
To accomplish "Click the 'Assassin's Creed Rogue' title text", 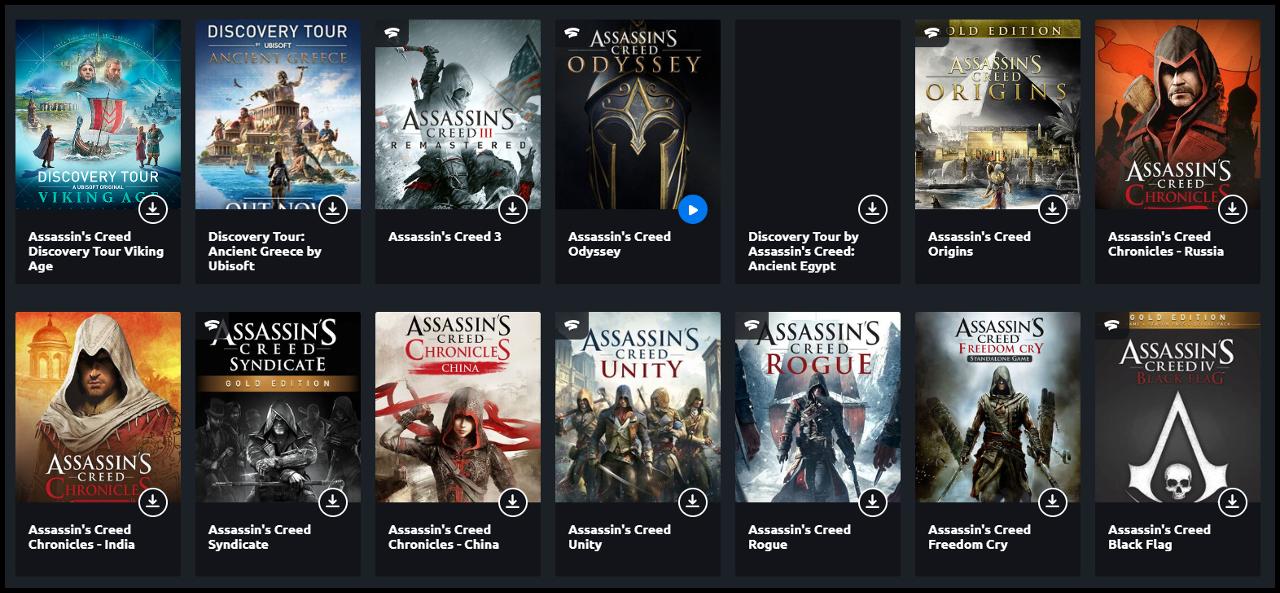I will (799, 537).
